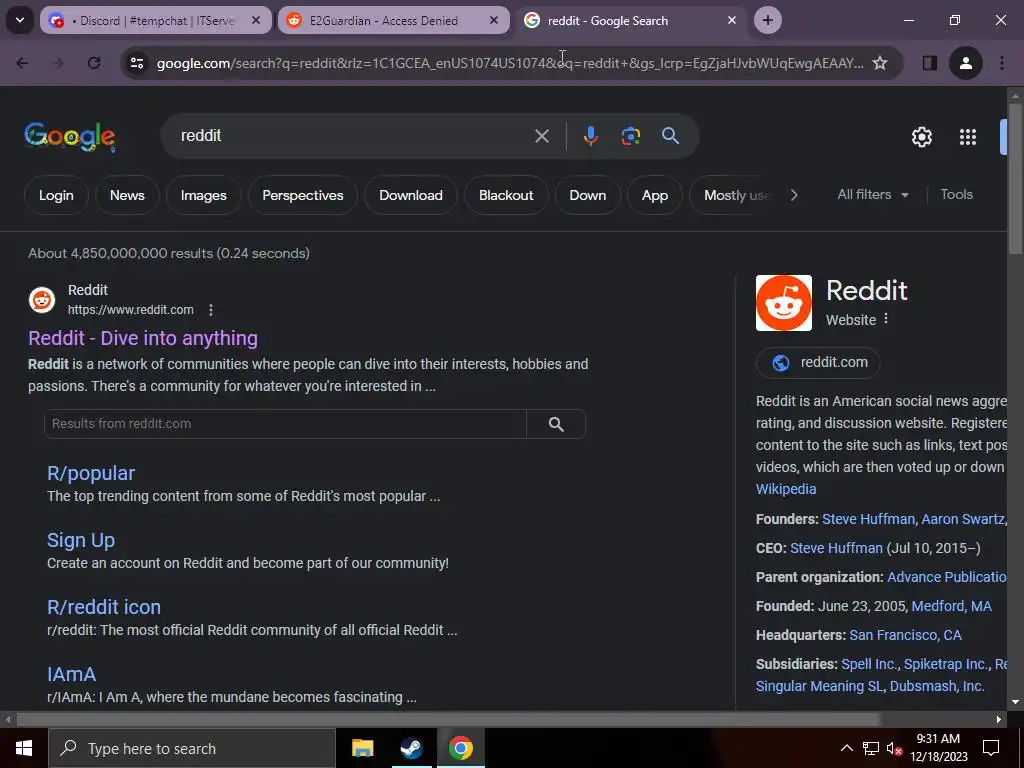Click the horizontal scrollbar

[448, 719]
